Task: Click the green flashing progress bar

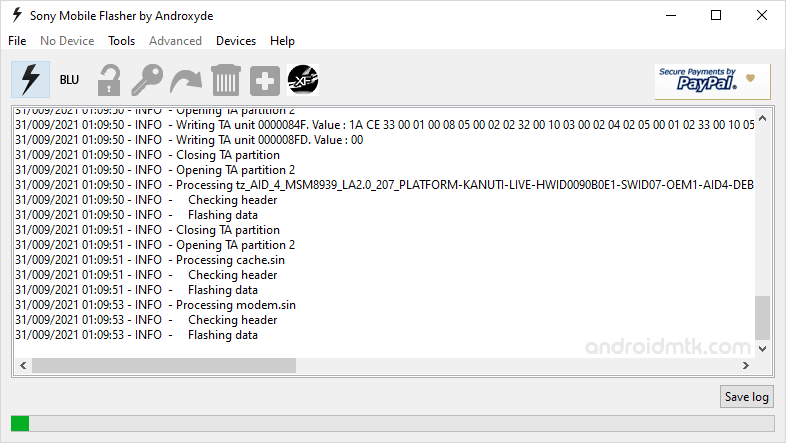Action: pyautogui.click(x=392, y=423)
